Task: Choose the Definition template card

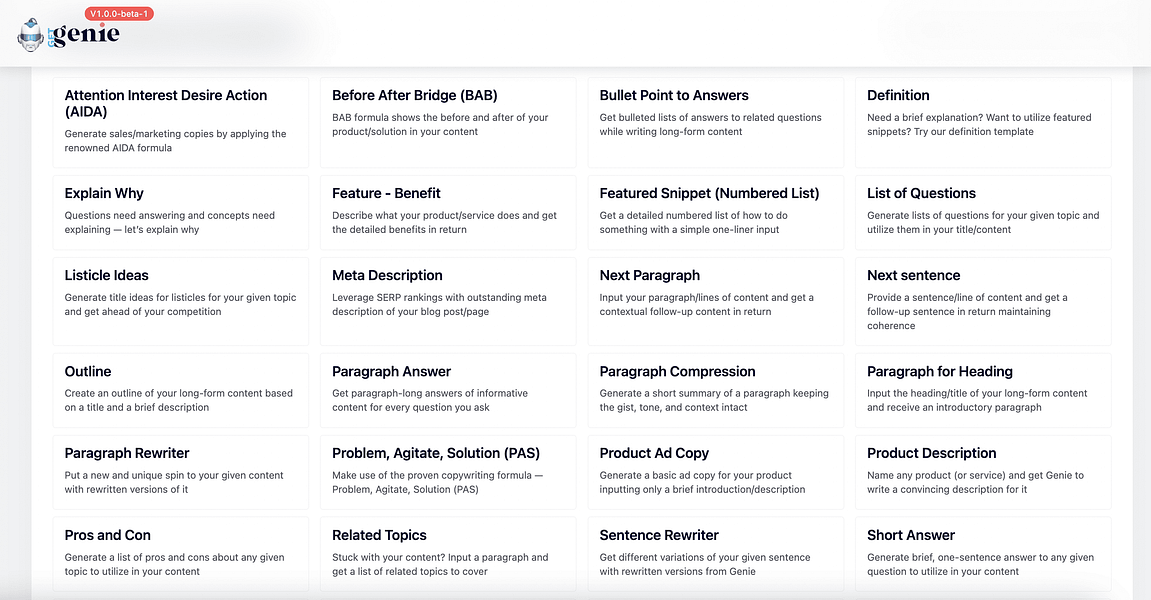Action: click(983, 123)
